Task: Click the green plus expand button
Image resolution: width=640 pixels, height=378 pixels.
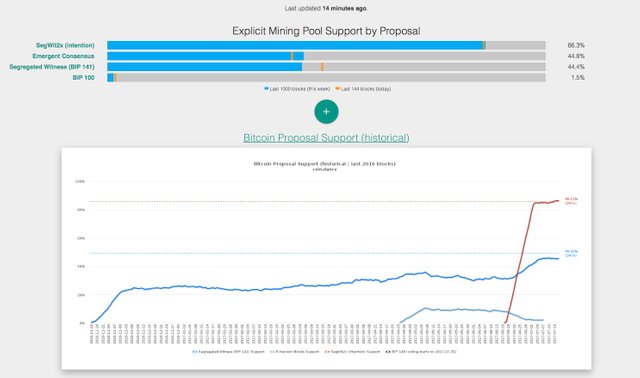Action: tap(326, 111)
